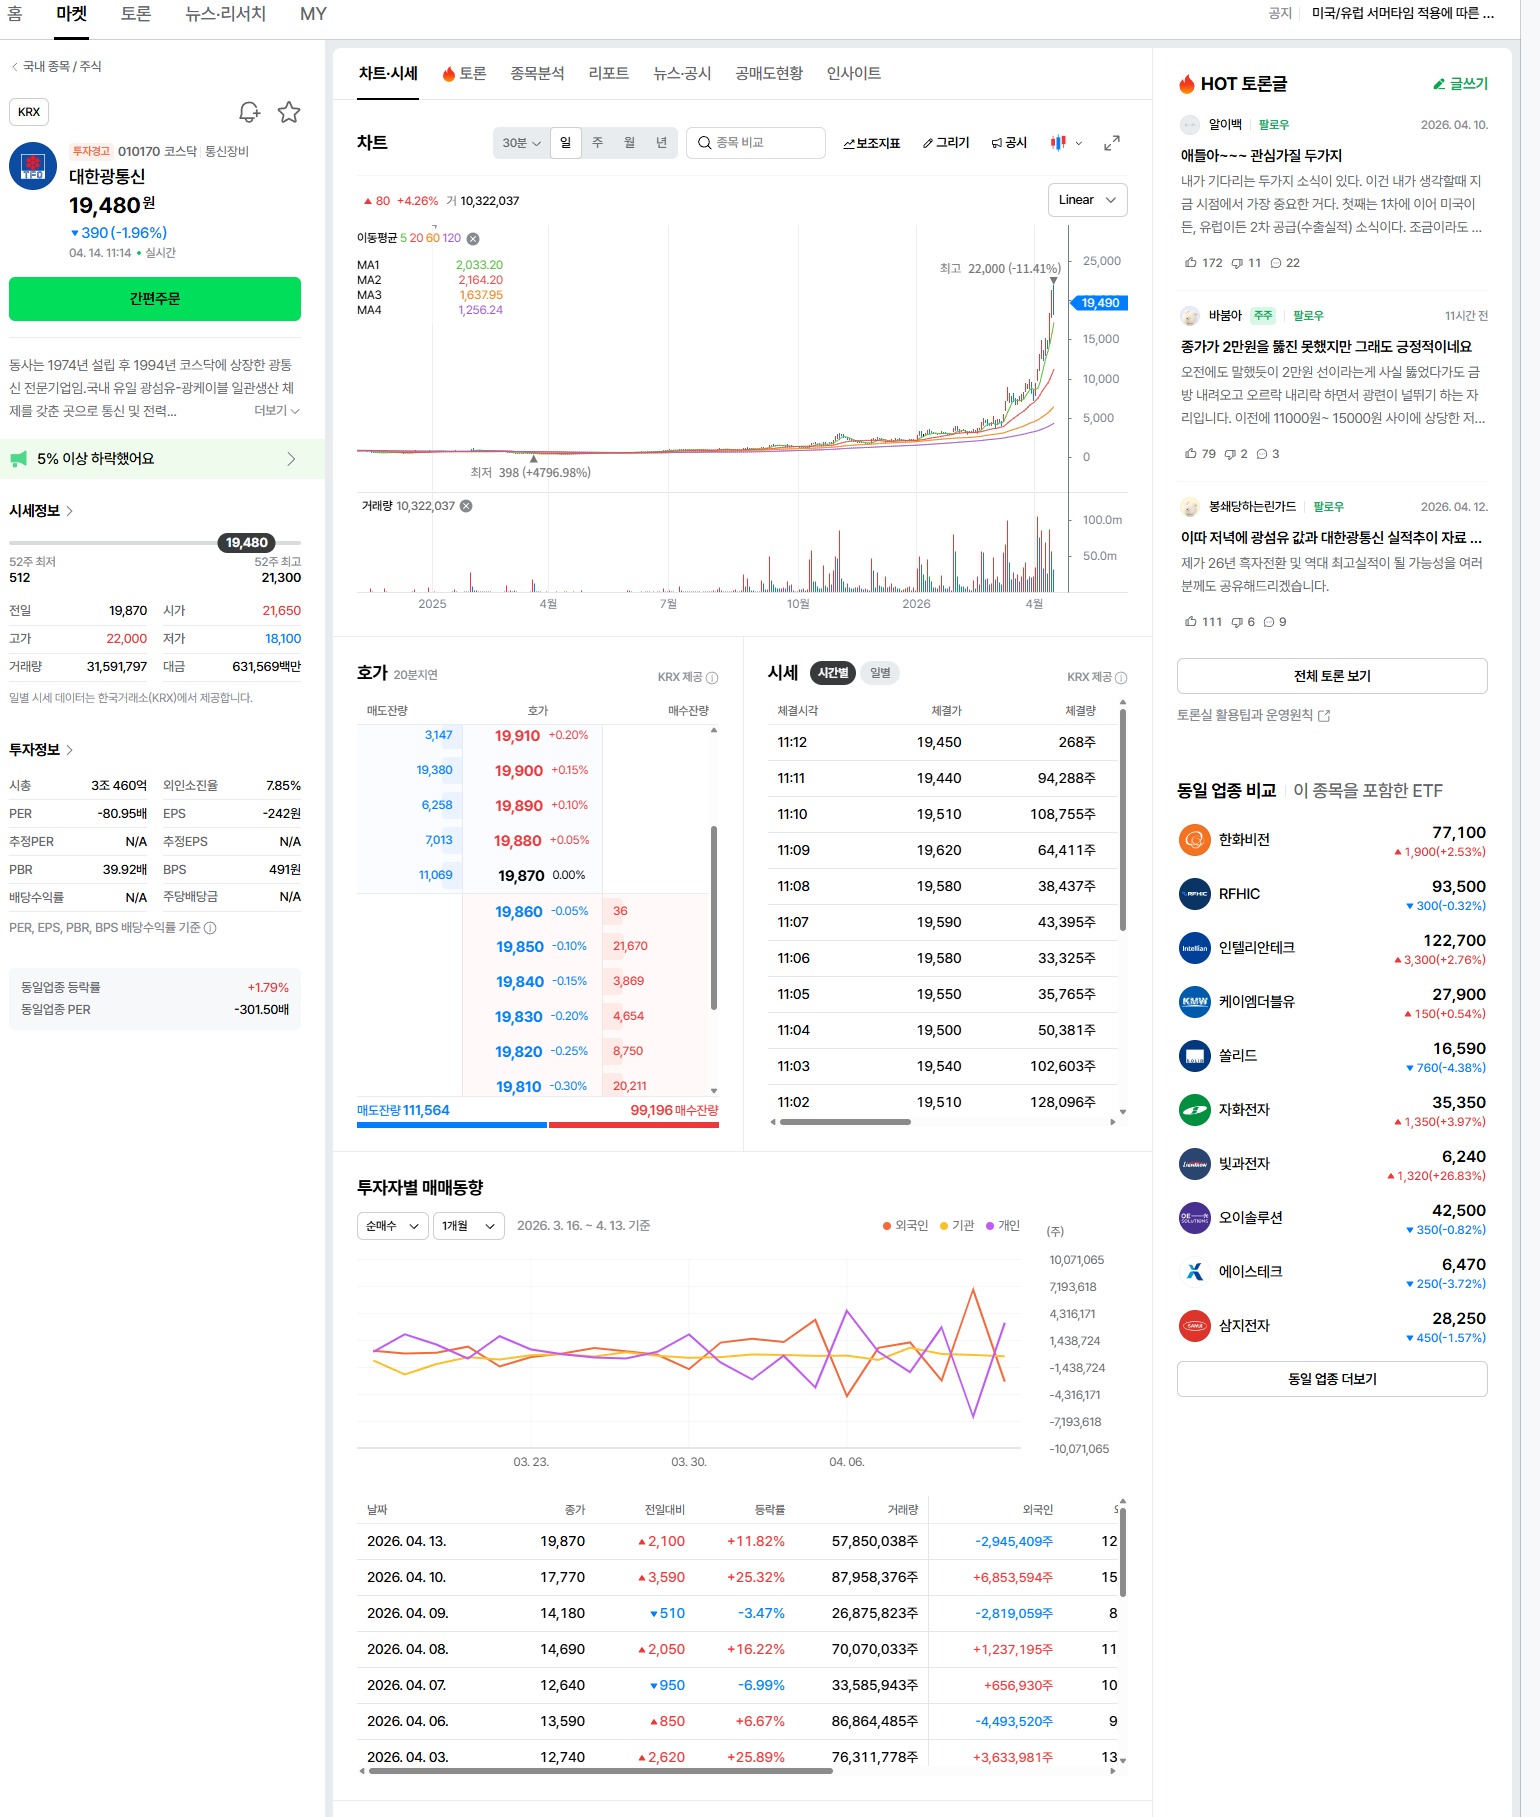The width and height of the screenshot is (1540, 1817).
Task: Click the price alert bell icon
Action: coord(249,112)
